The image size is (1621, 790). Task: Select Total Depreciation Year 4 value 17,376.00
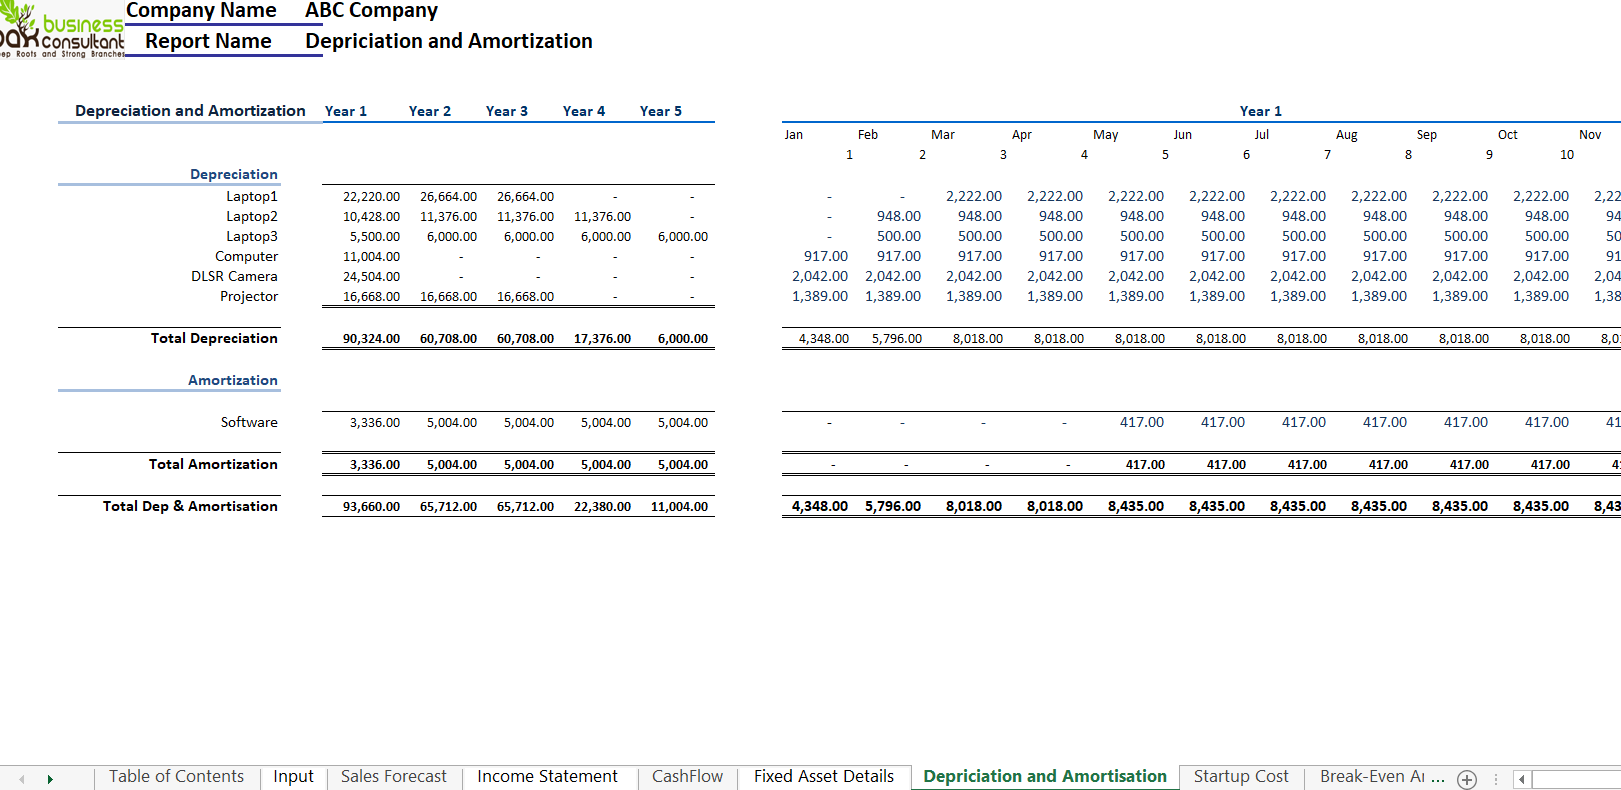tap(602, 339)
